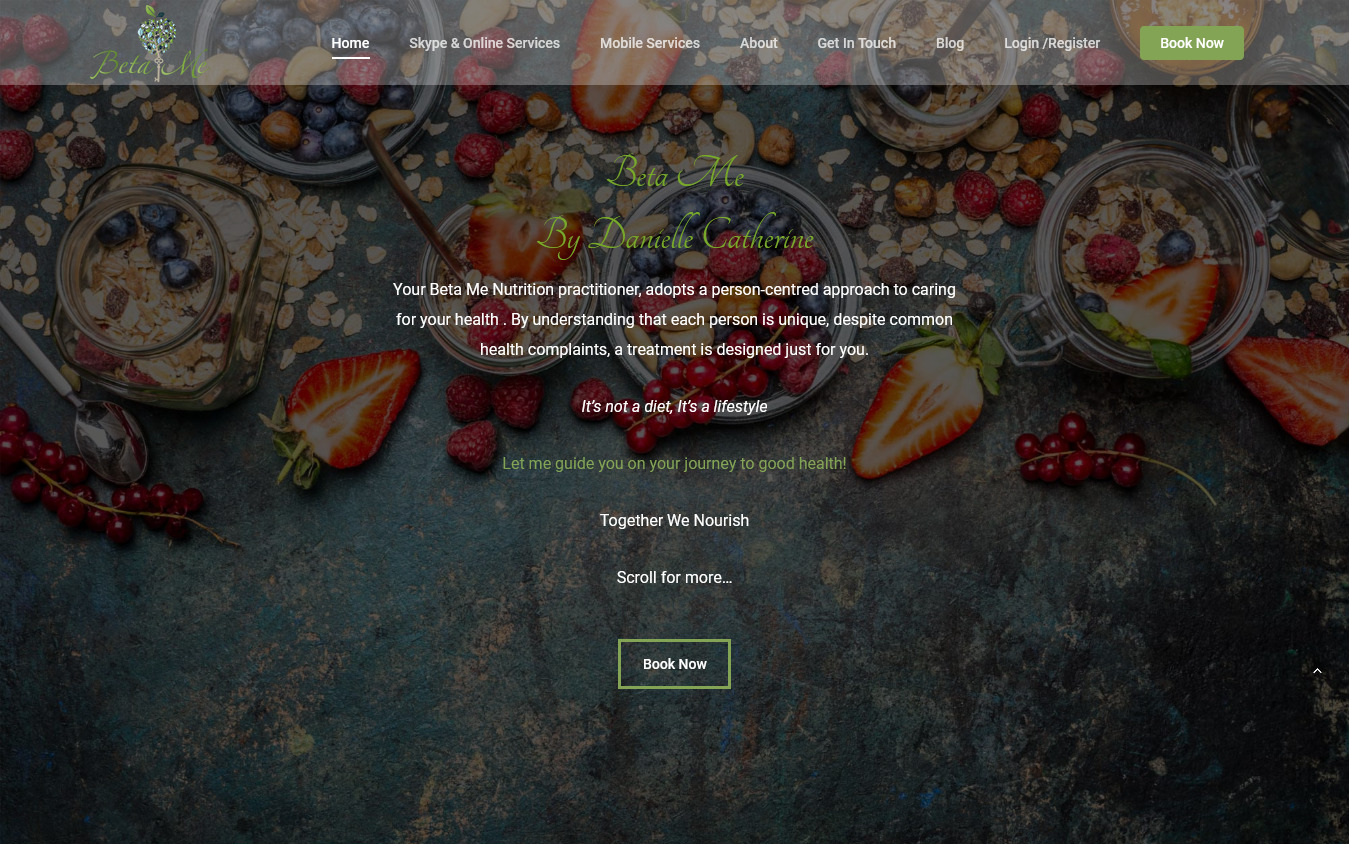Click the 'Beta Me' script text in header logo

(x=150, y=65)
